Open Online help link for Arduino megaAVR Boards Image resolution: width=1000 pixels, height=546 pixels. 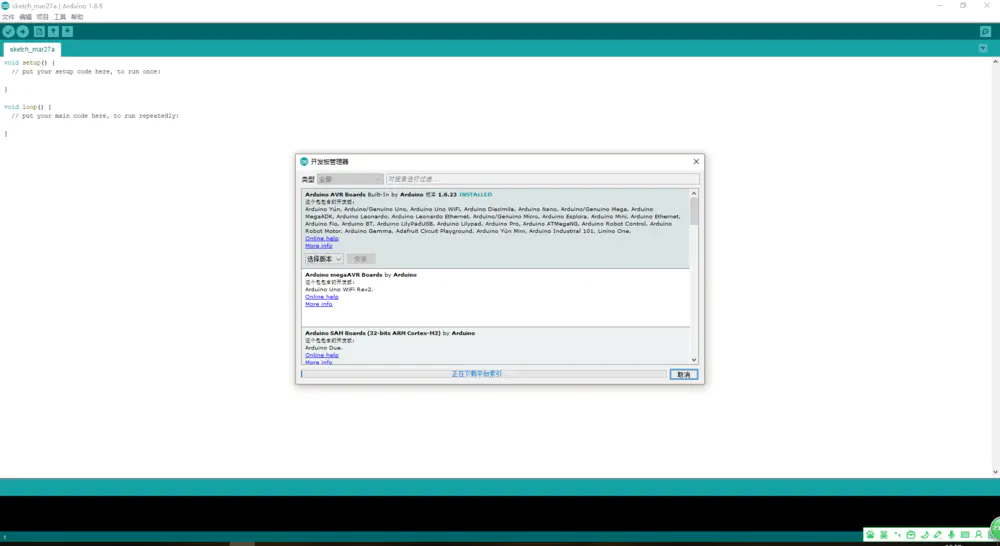[x=321, y=297]
